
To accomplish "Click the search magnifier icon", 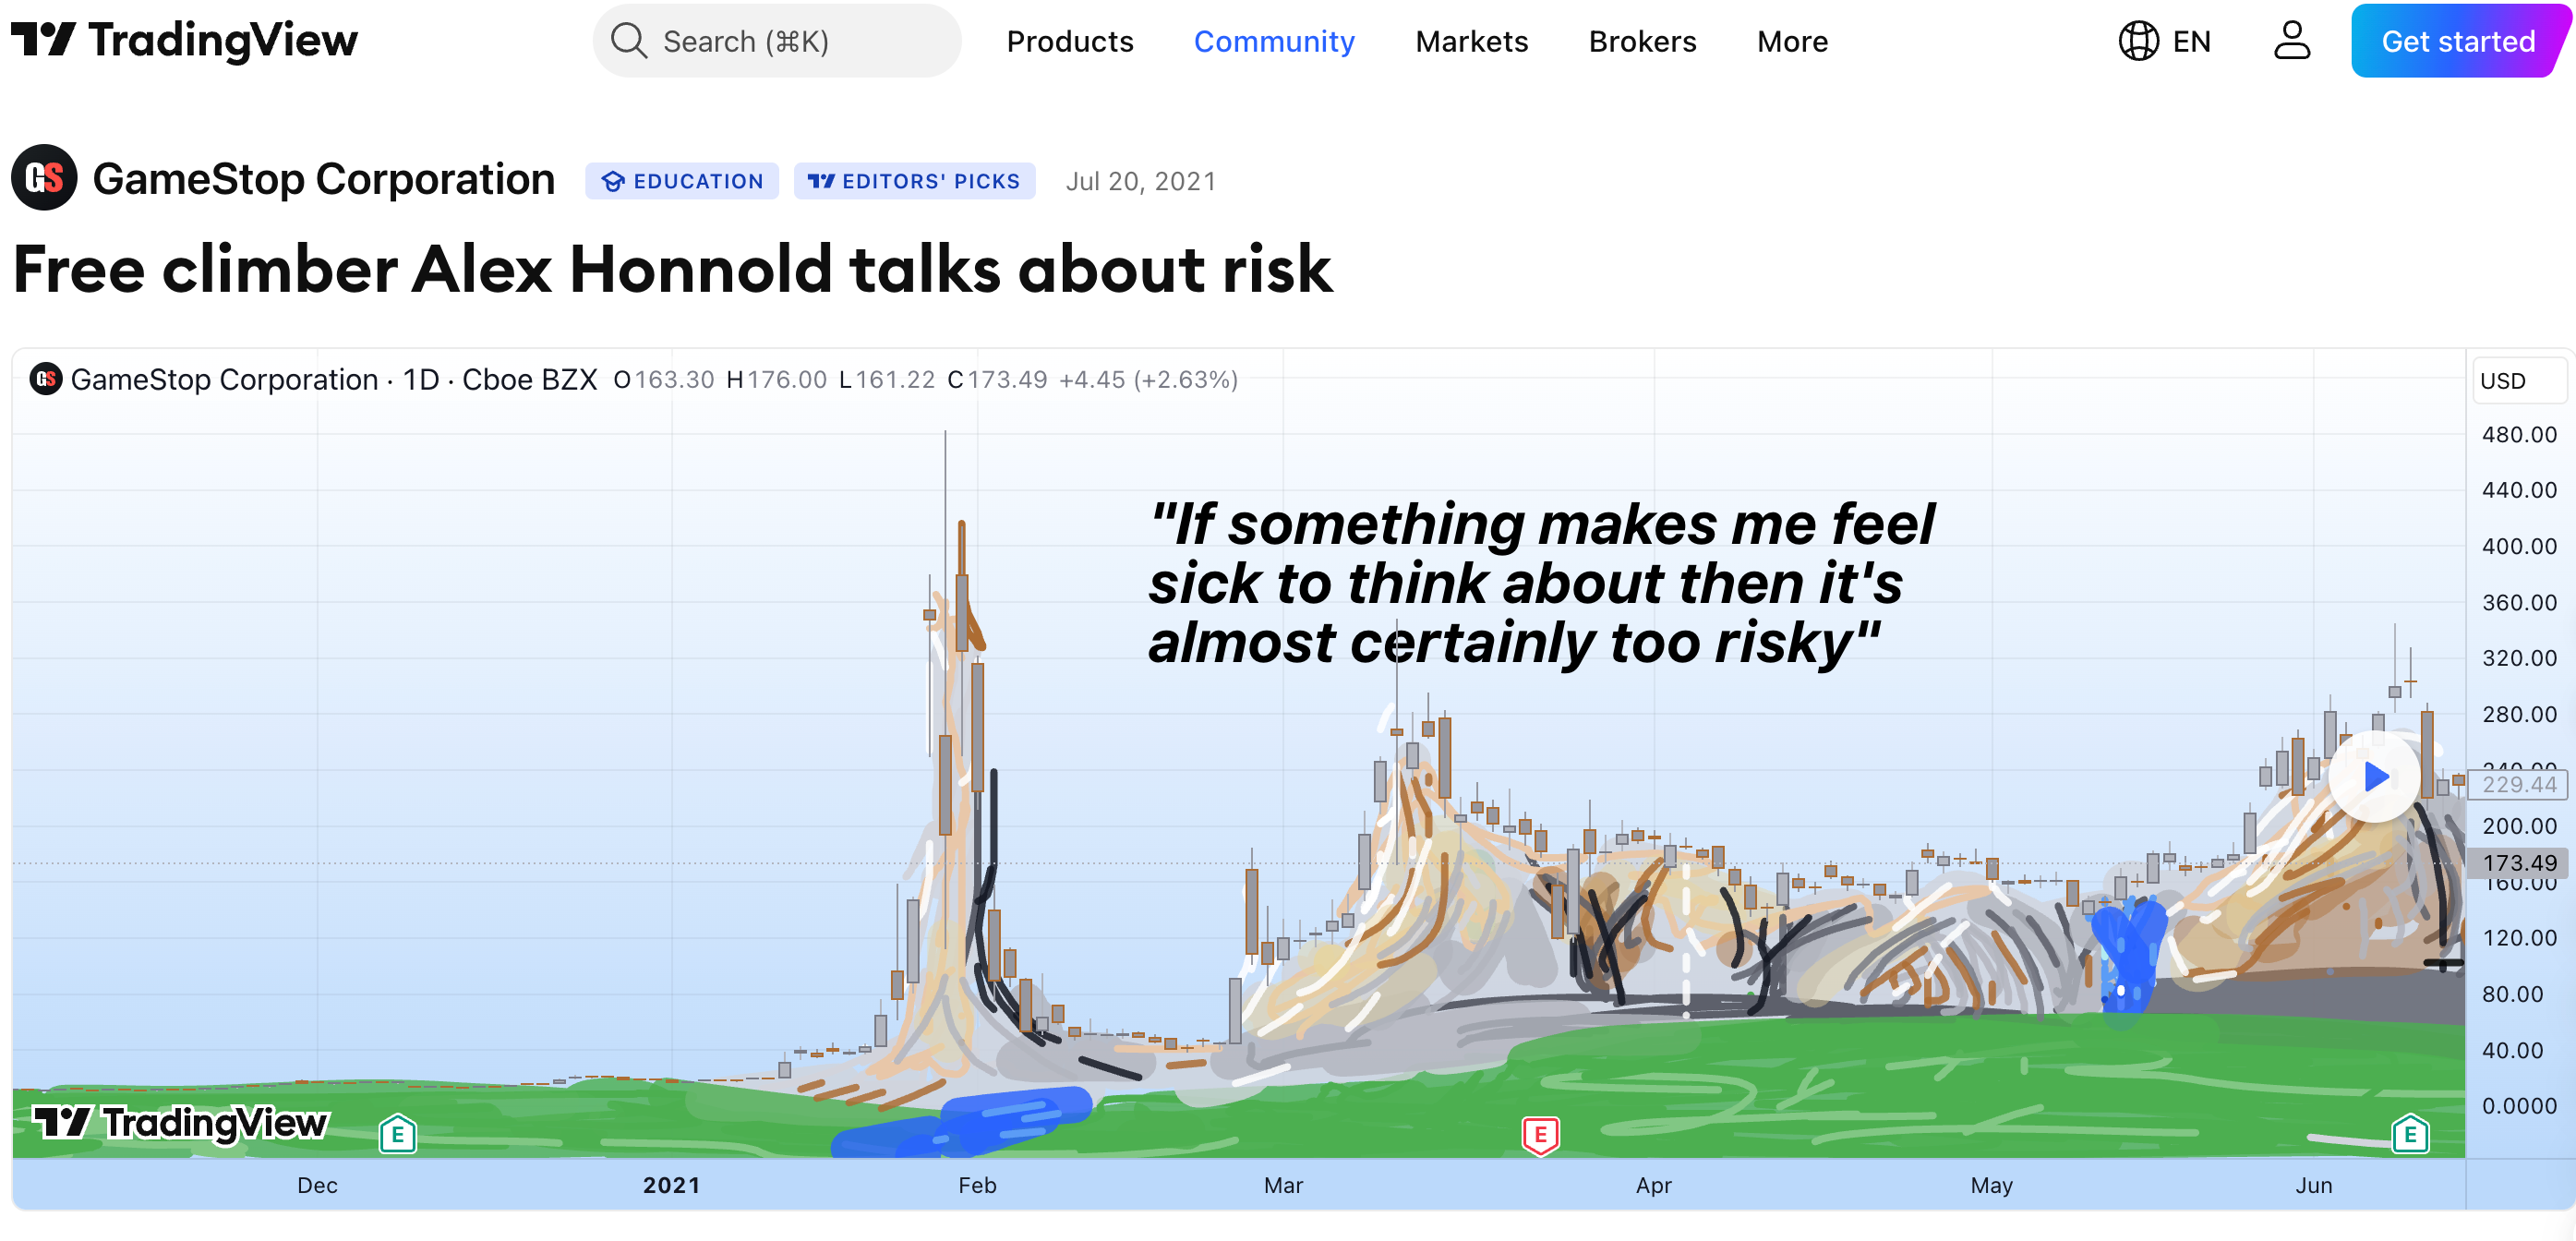I will 628,41.
